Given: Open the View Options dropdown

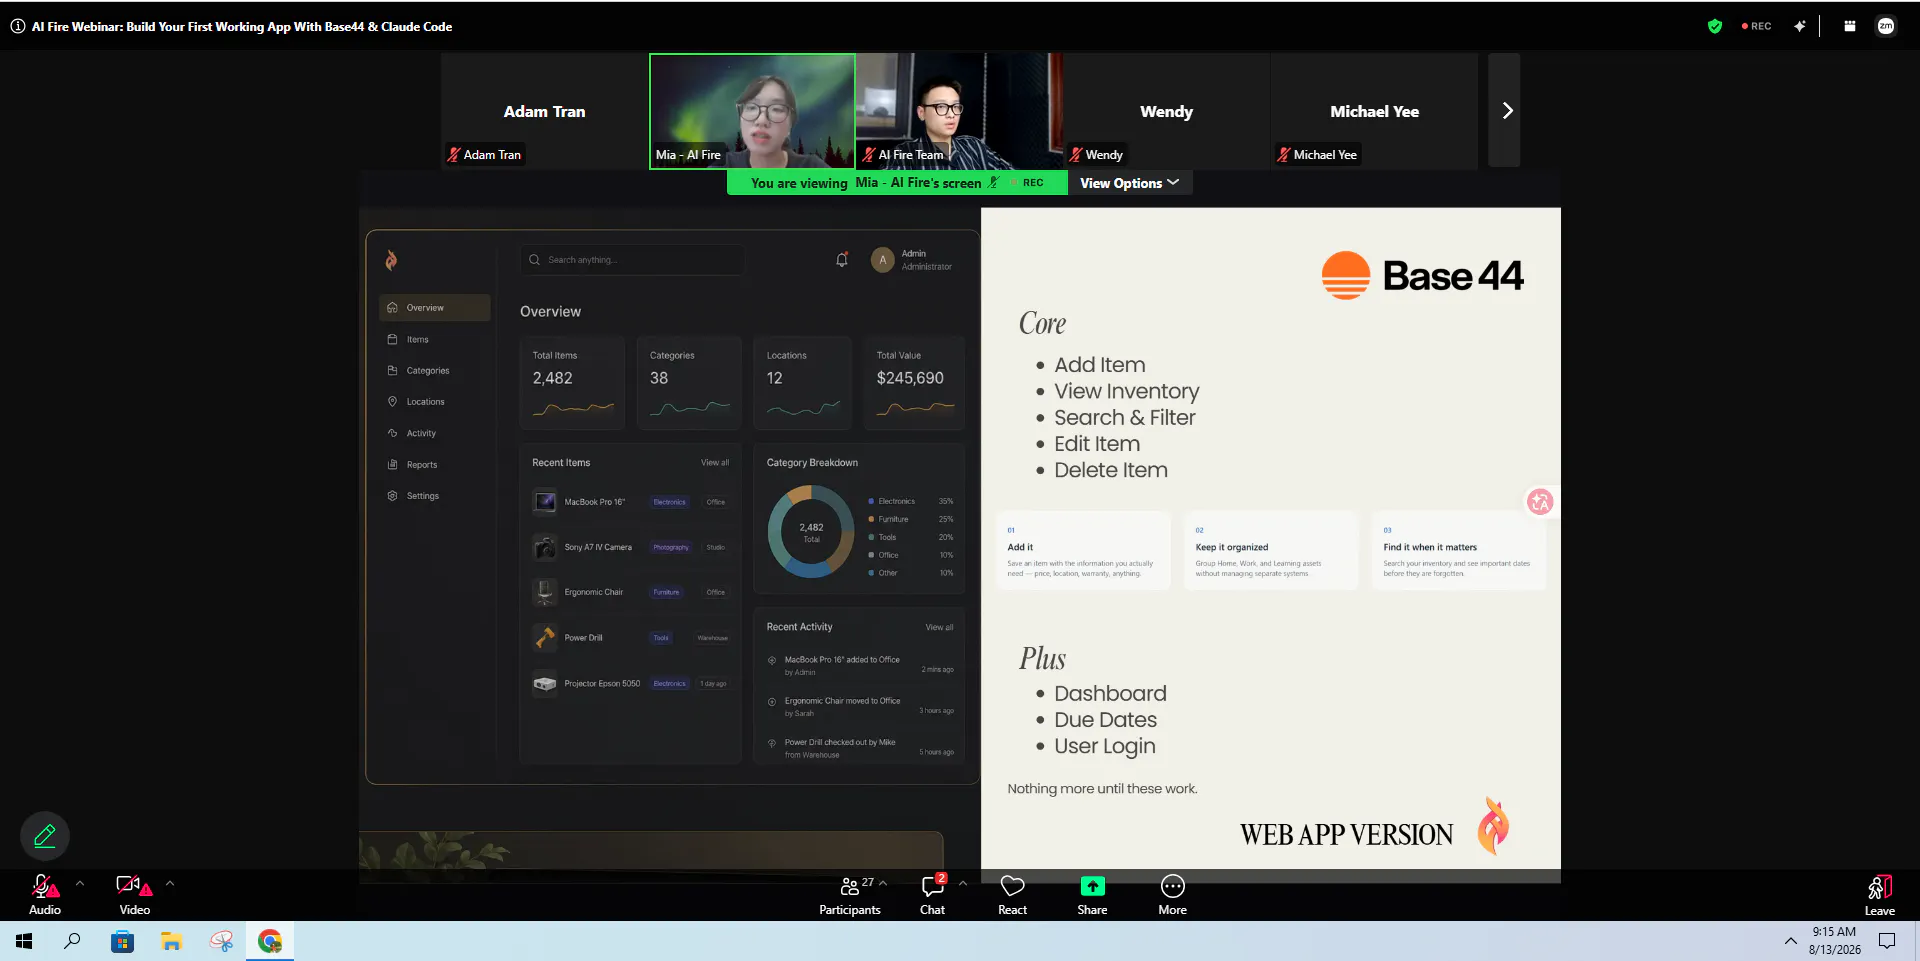Looking at the screenshot, I should (1130, 183).
